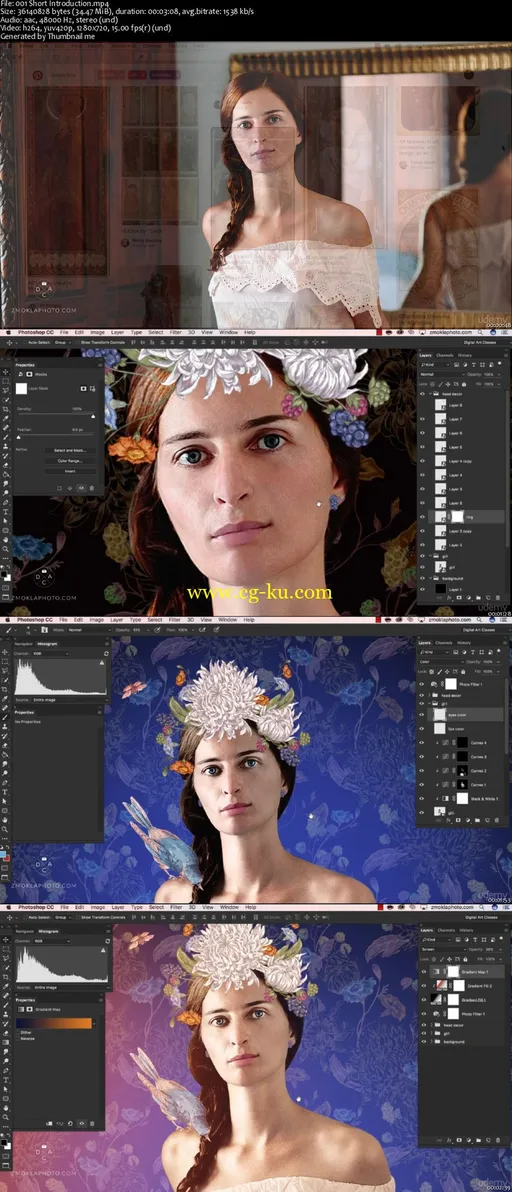Open Image menu in pink gradient frame
The height and width of the screenshot is (1192, 512).
coord(98,907)
